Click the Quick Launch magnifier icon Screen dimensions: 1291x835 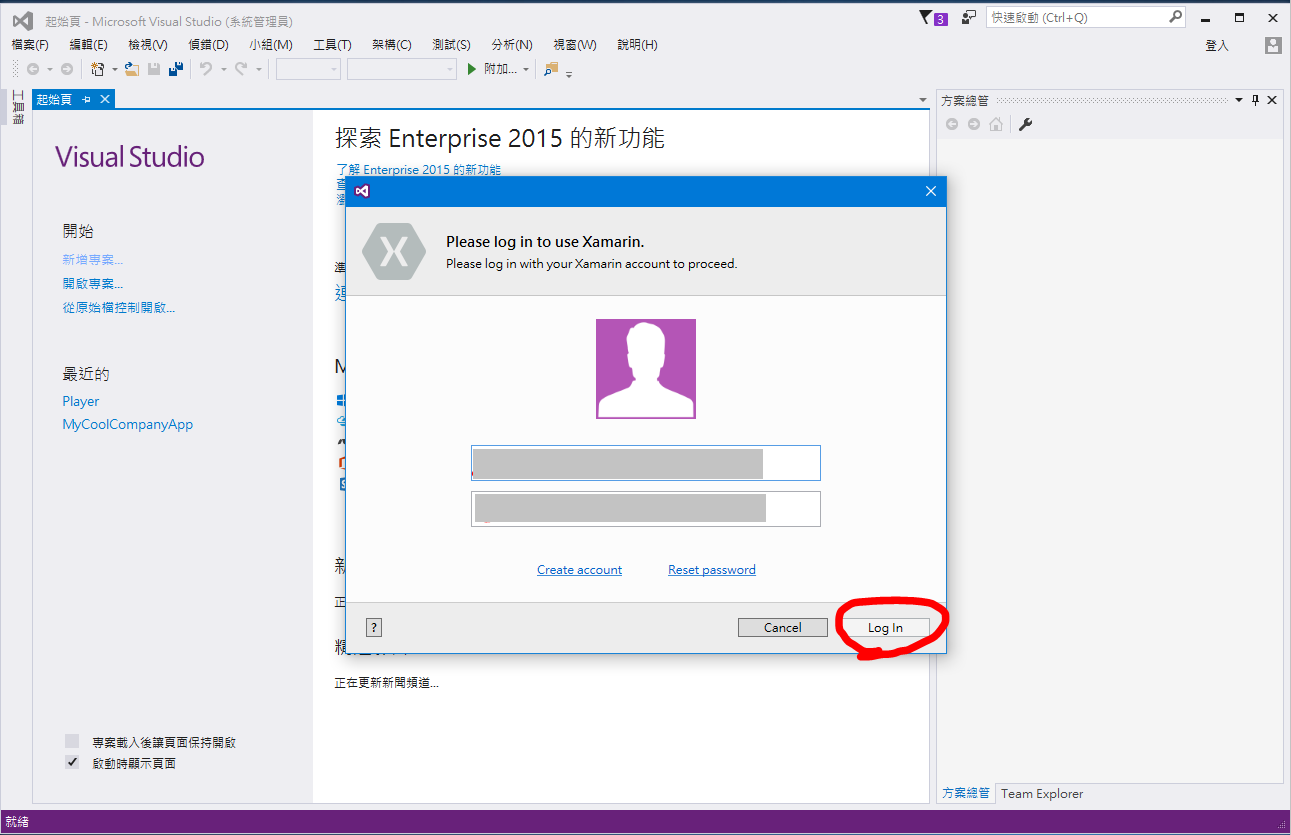point(1176,17)
